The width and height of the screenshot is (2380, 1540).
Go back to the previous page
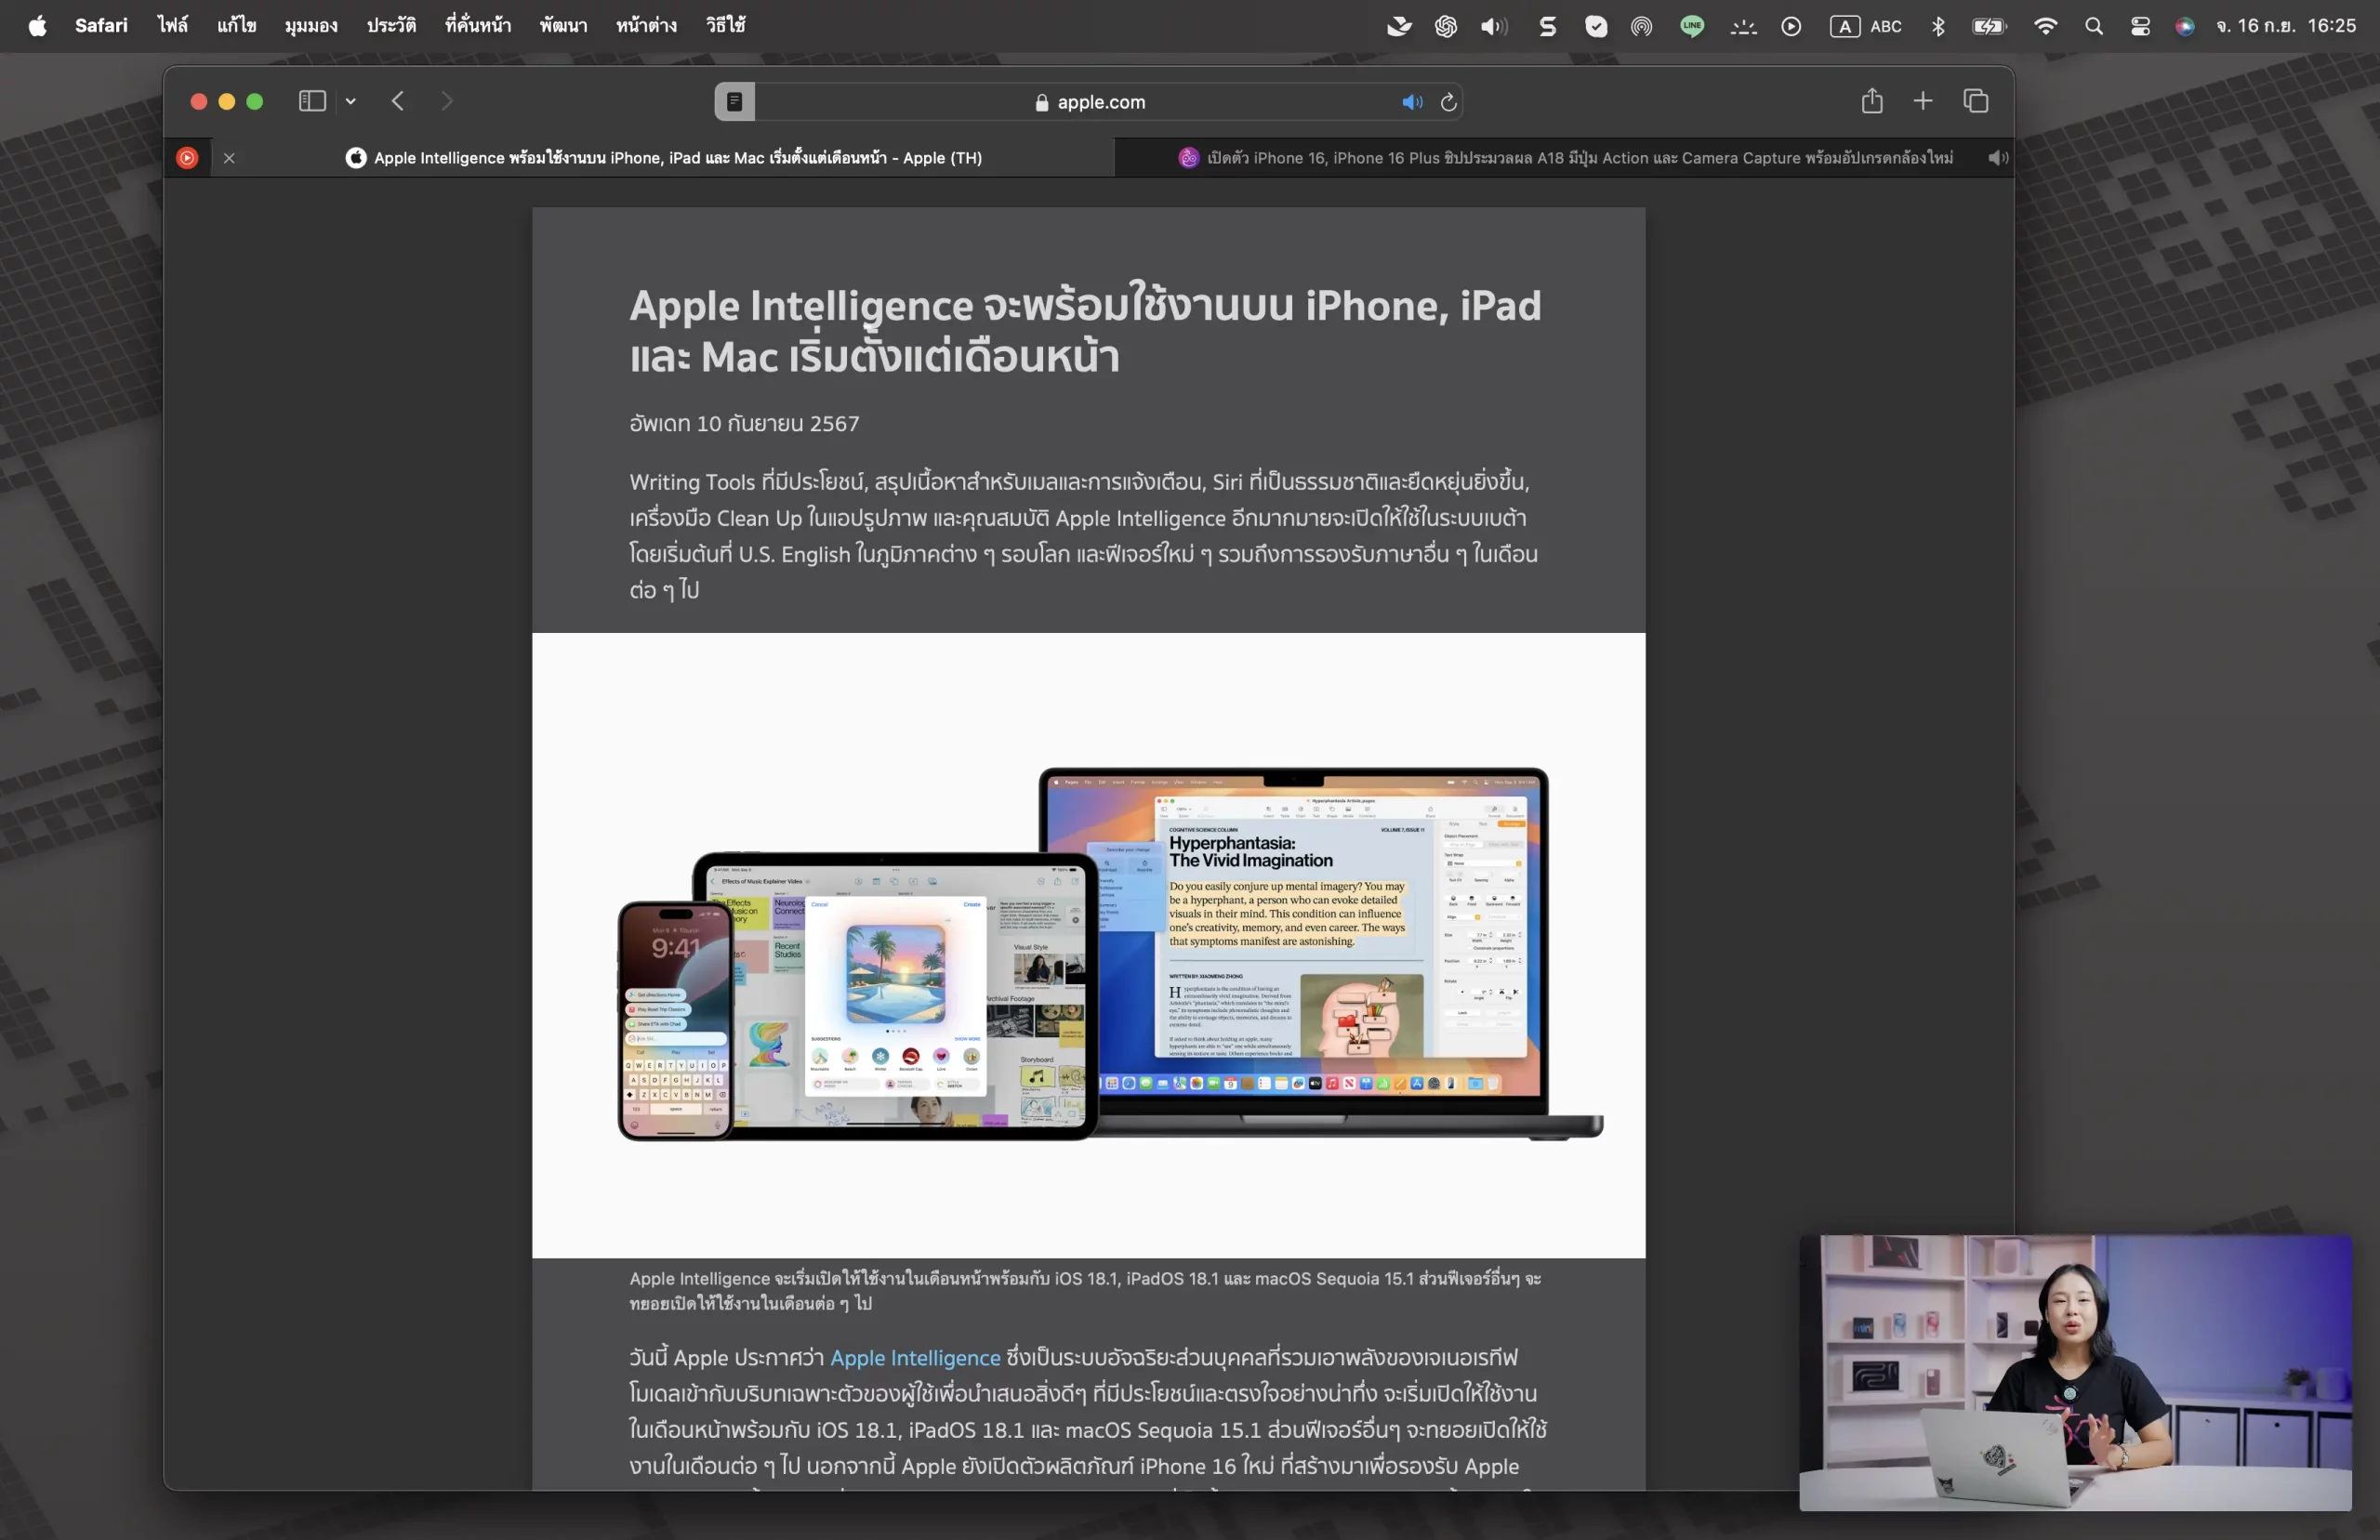coord(398,101)
